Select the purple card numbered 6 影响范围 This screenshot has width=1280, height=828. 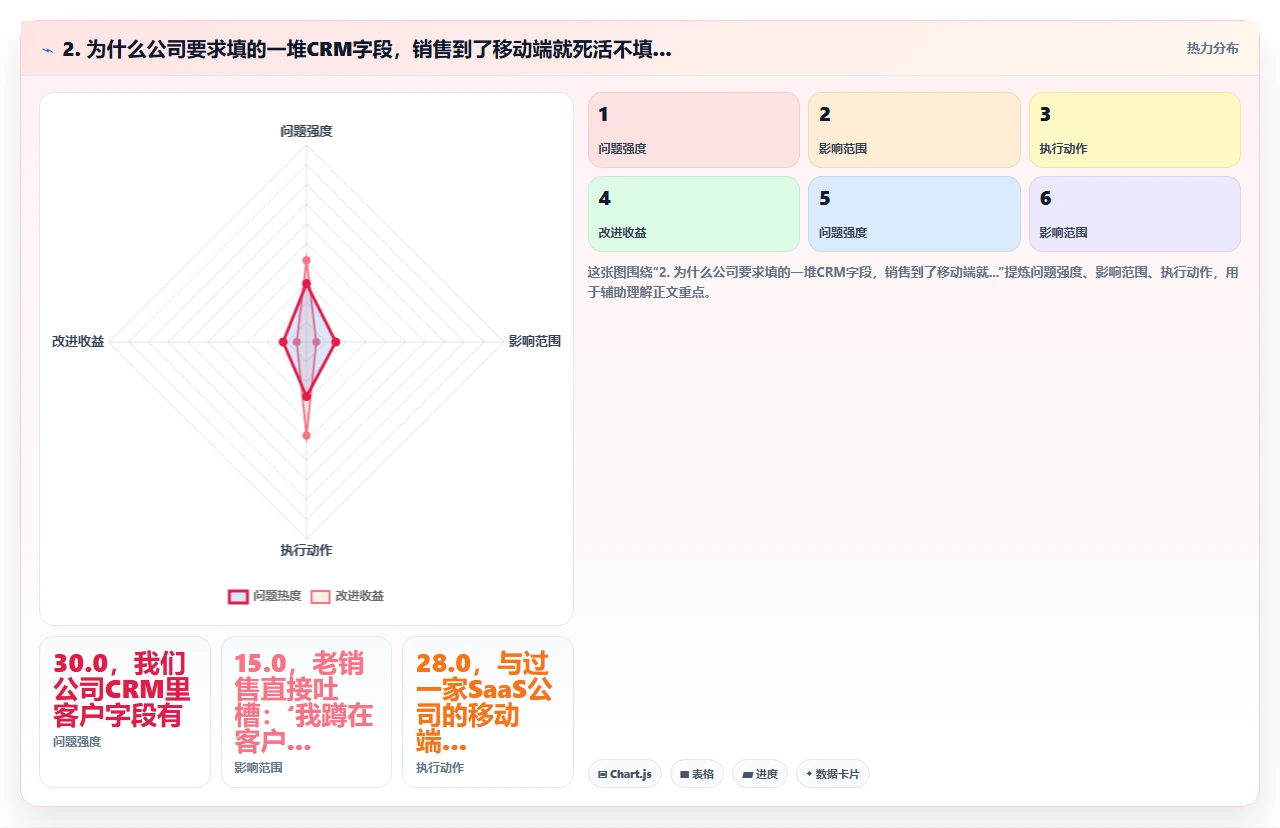coord(1135,214)
